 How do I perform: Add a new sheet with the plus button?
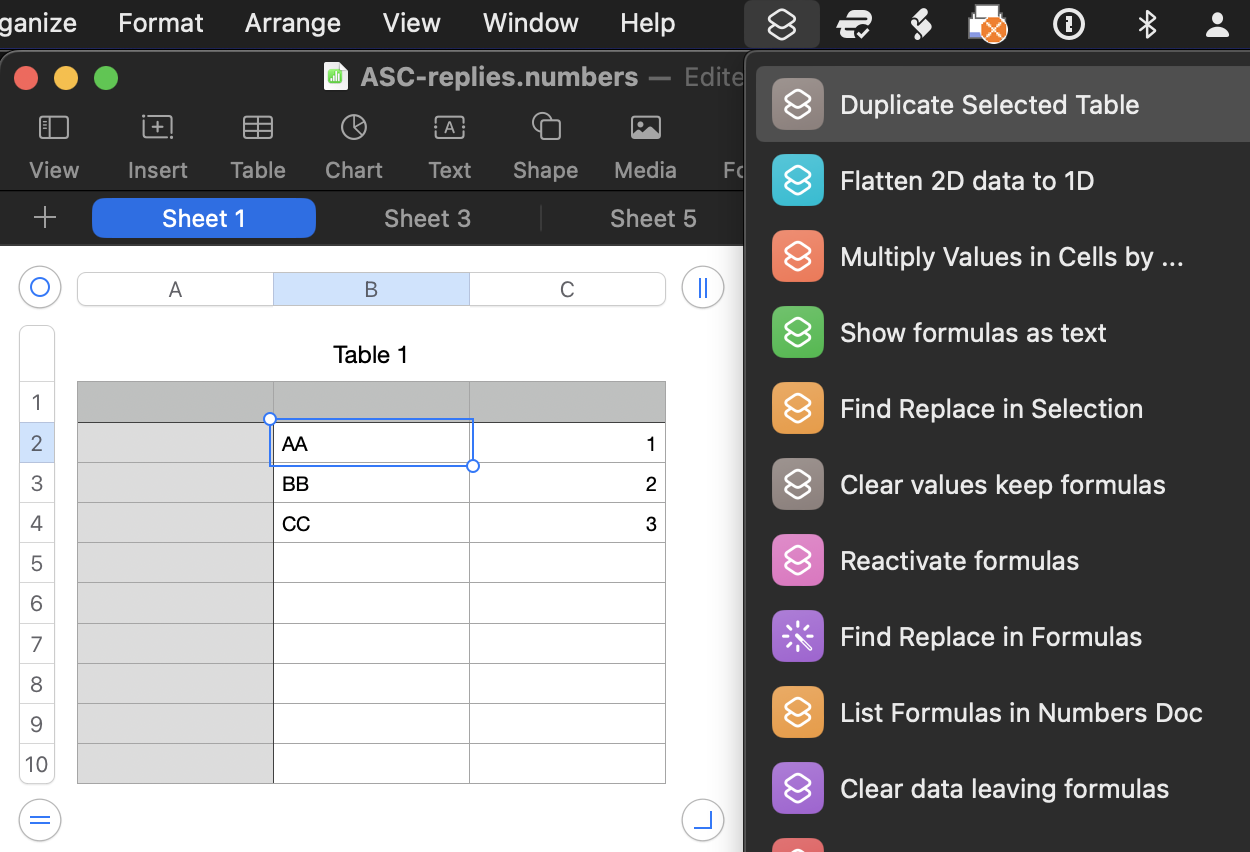(42, 218)
